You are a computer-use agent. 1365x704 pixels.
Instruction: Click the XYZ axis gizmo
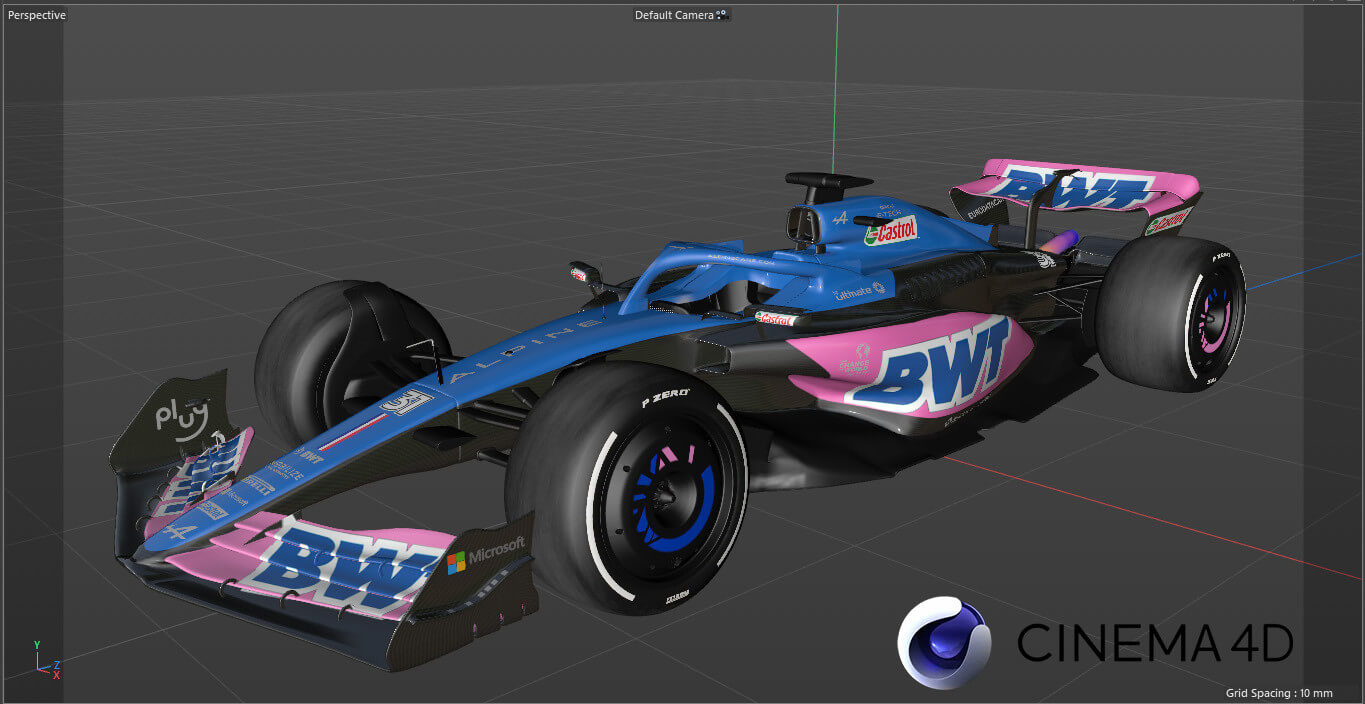[x=47, y=661]
